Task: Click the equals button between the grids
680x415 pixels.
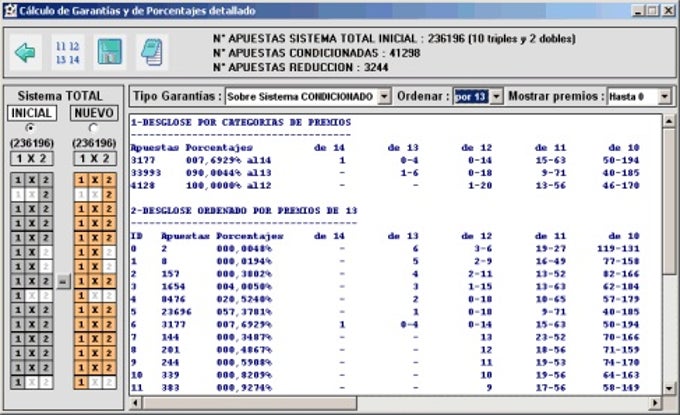Action: coord(63,281)
